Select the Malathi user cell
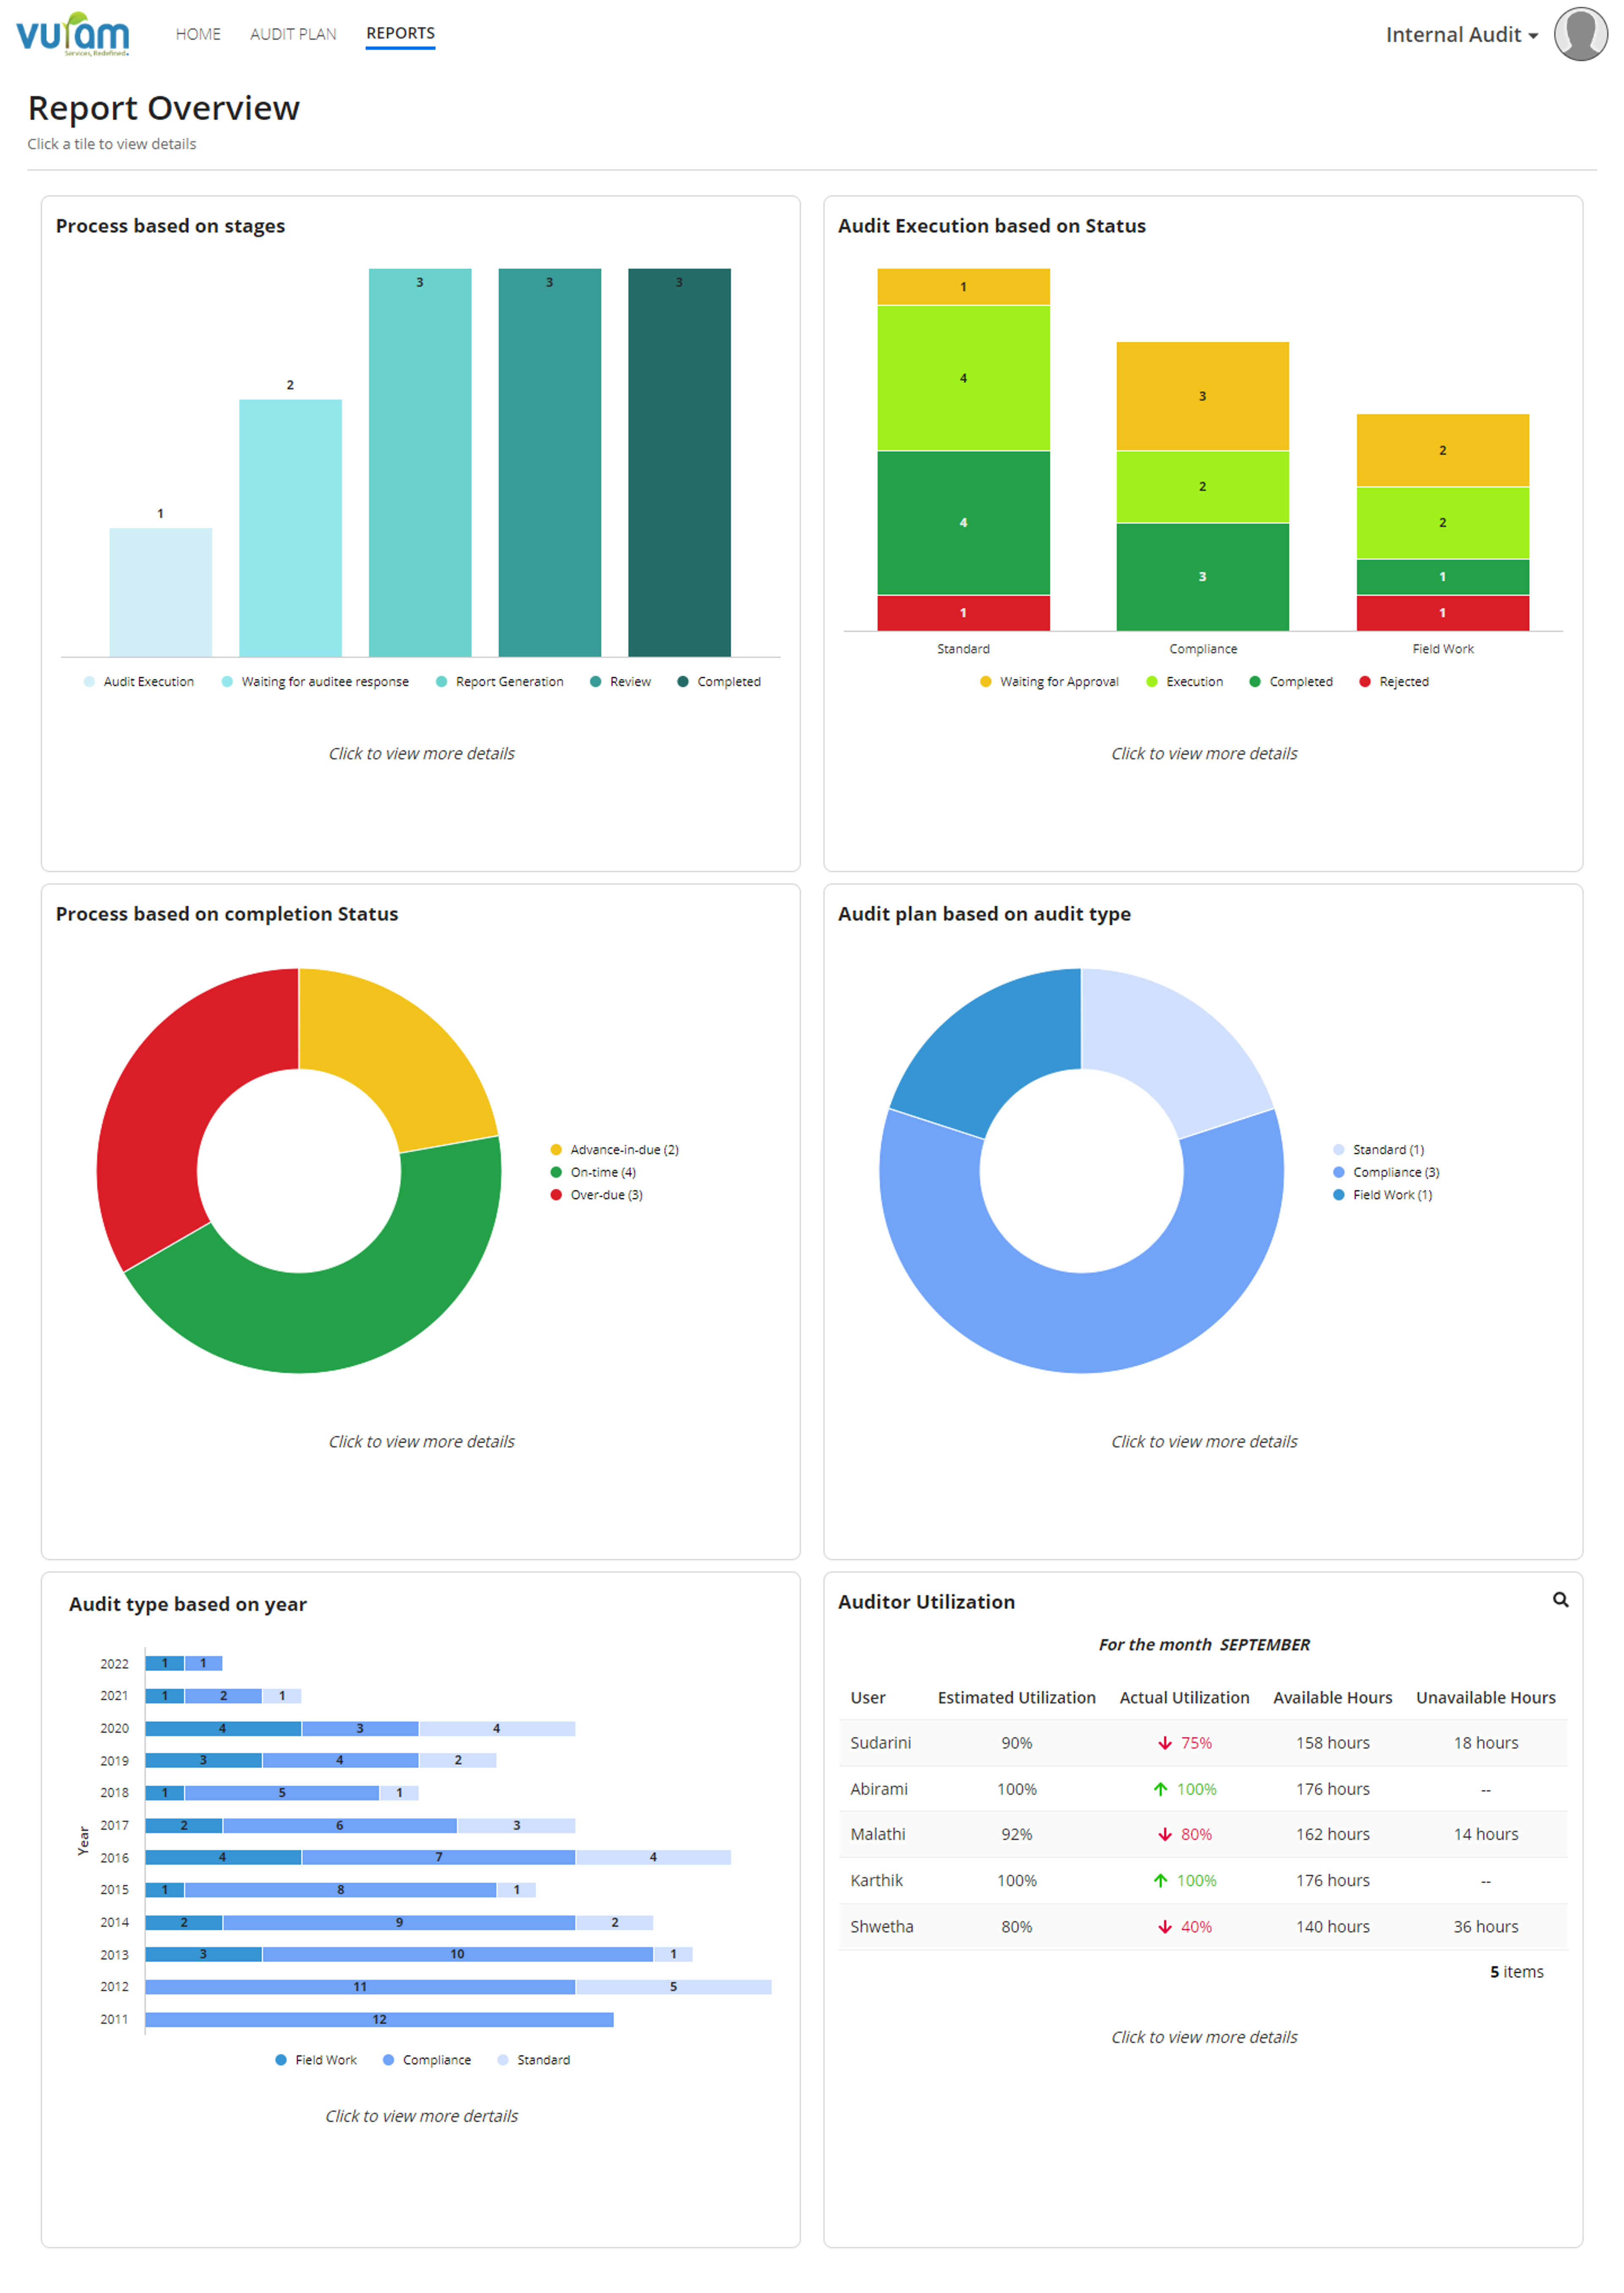 [x=878, y=1834]
